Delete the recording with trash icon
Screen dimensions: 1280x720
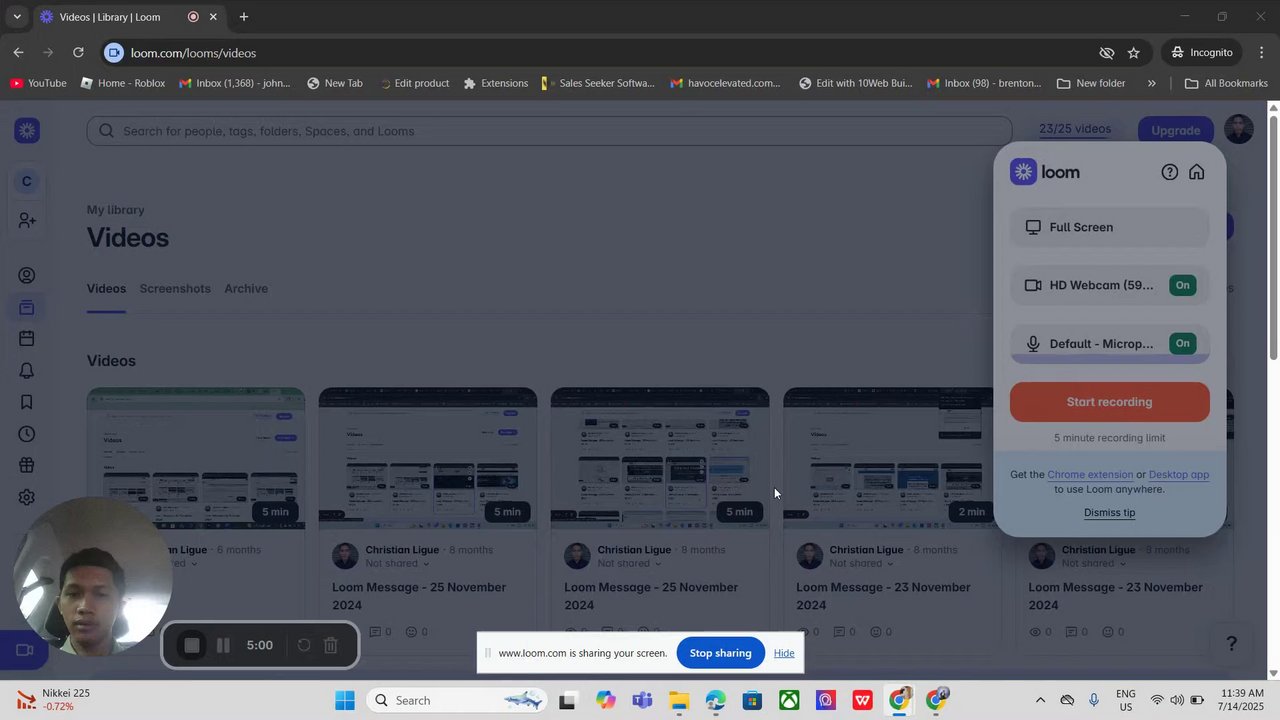331,646
